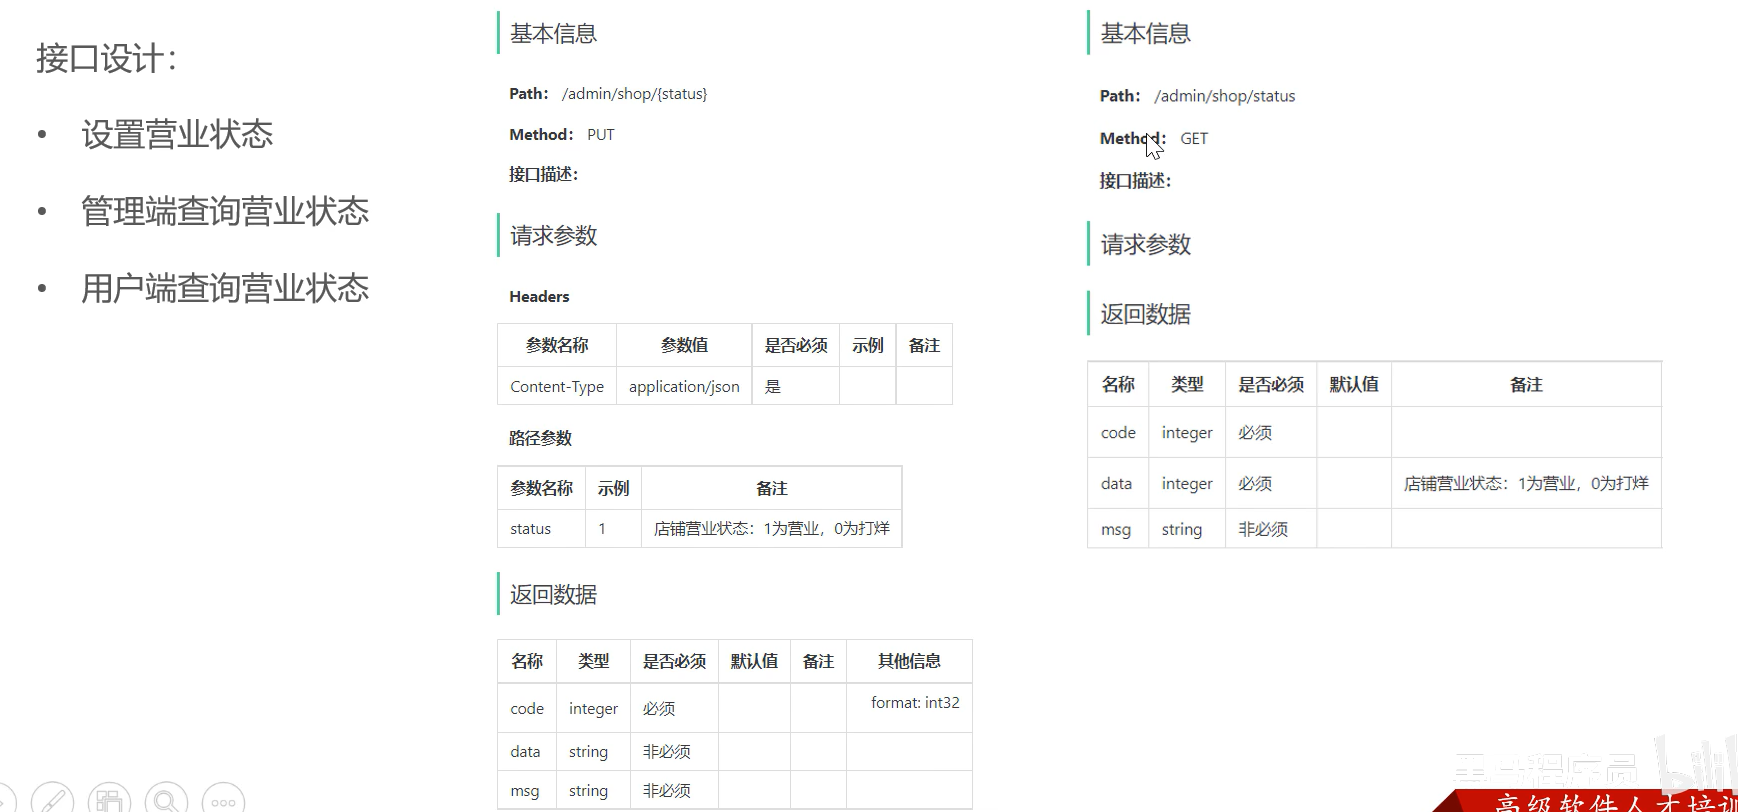Viewport: 1738px width, 812px height.
Task: Click the 接口设计 slide title
Action: [x=107, y=58]
